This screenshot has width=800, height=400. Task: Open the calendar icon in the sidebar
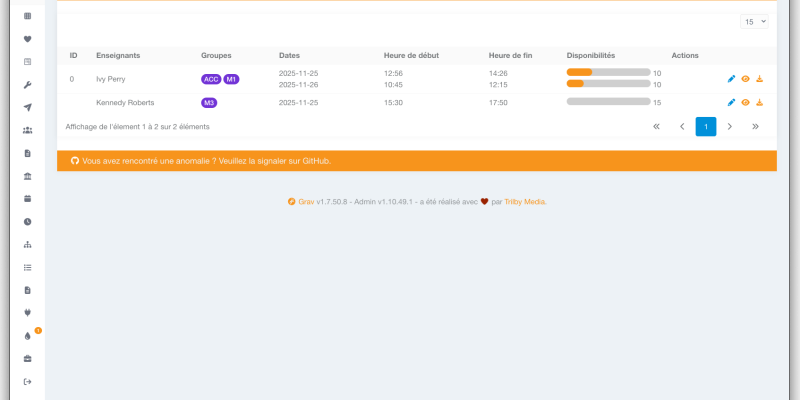click(x=28, y=198)
